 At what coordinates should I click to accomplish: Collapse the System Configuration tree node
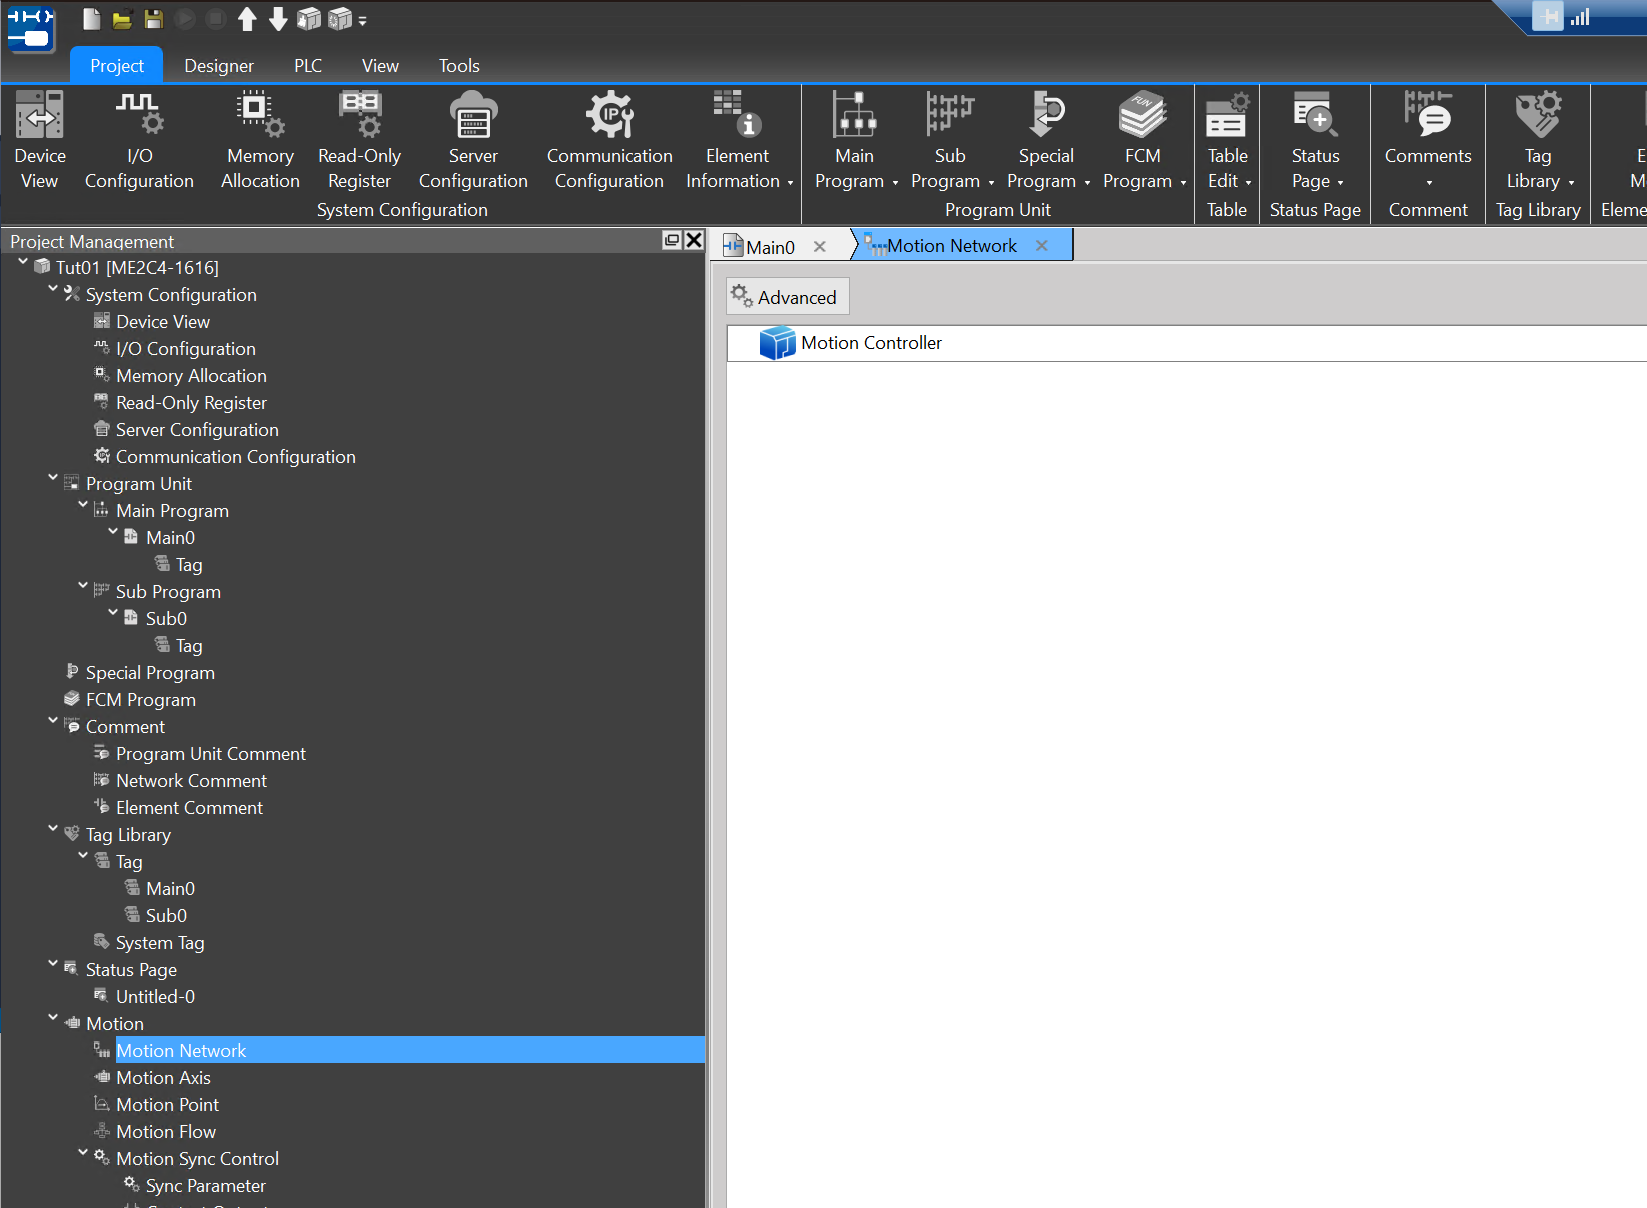tap(53, 289)
